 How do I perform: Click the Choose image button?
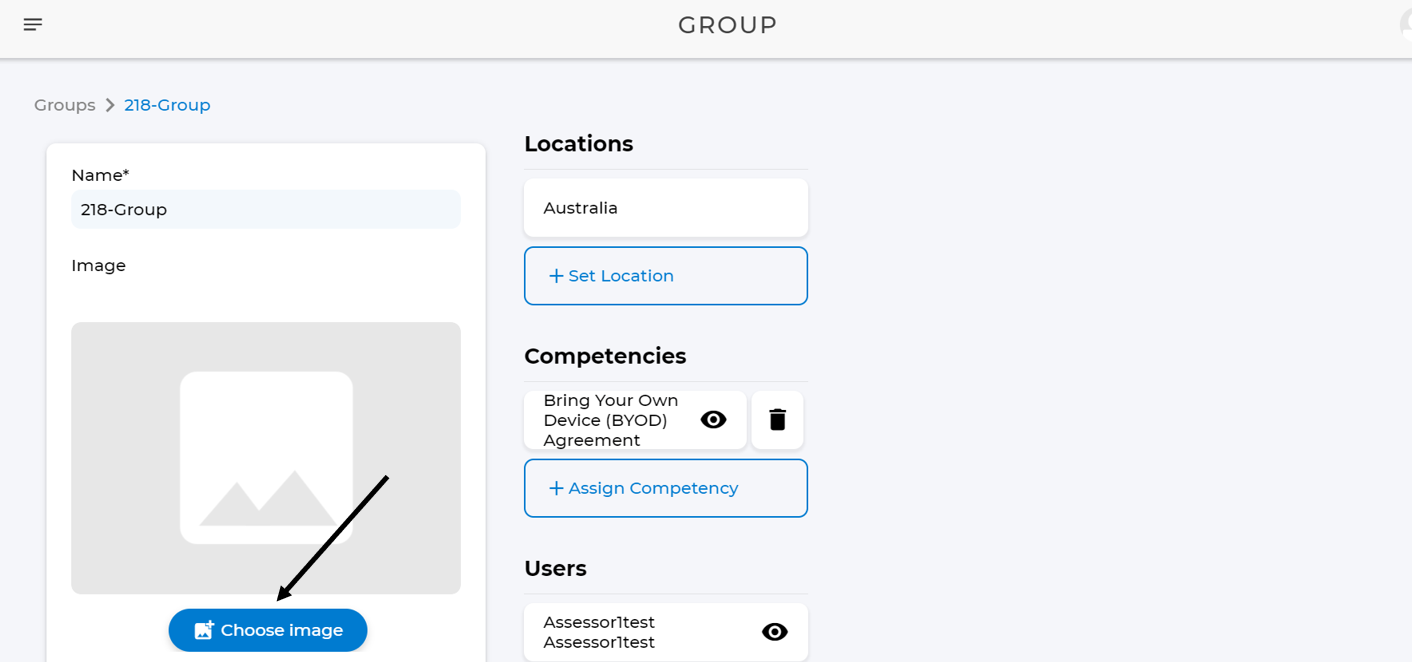tap(268, 630)
